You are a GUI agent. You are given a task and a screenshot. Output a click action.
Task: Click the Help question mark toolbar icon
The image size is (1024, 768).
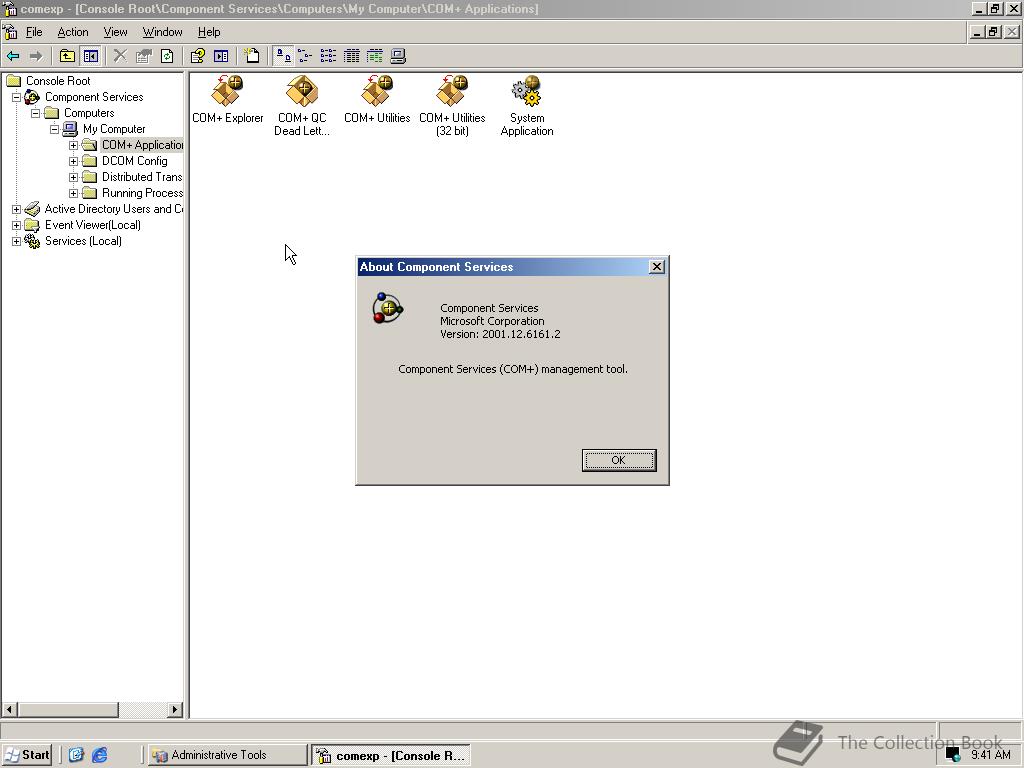pos(197,56)
